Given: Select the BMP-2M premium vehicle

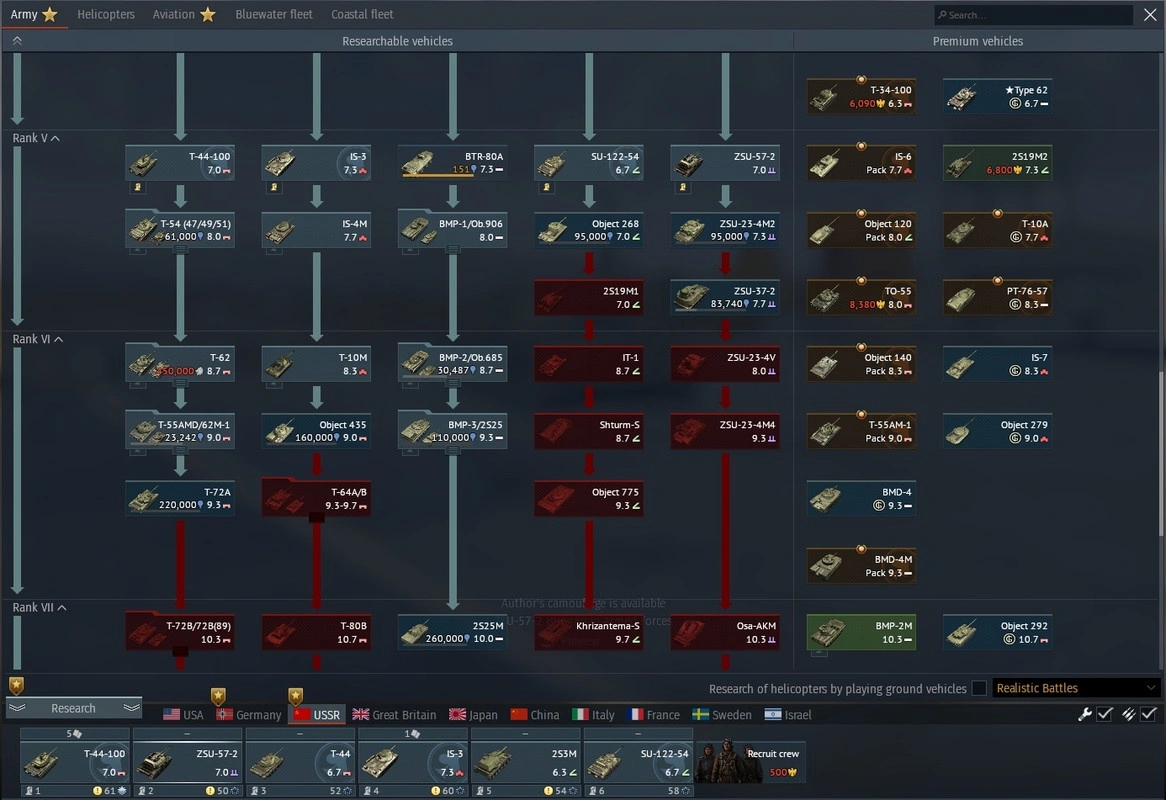Looking at the screenshot, I should pyautogui.click(x=861, y=632).
